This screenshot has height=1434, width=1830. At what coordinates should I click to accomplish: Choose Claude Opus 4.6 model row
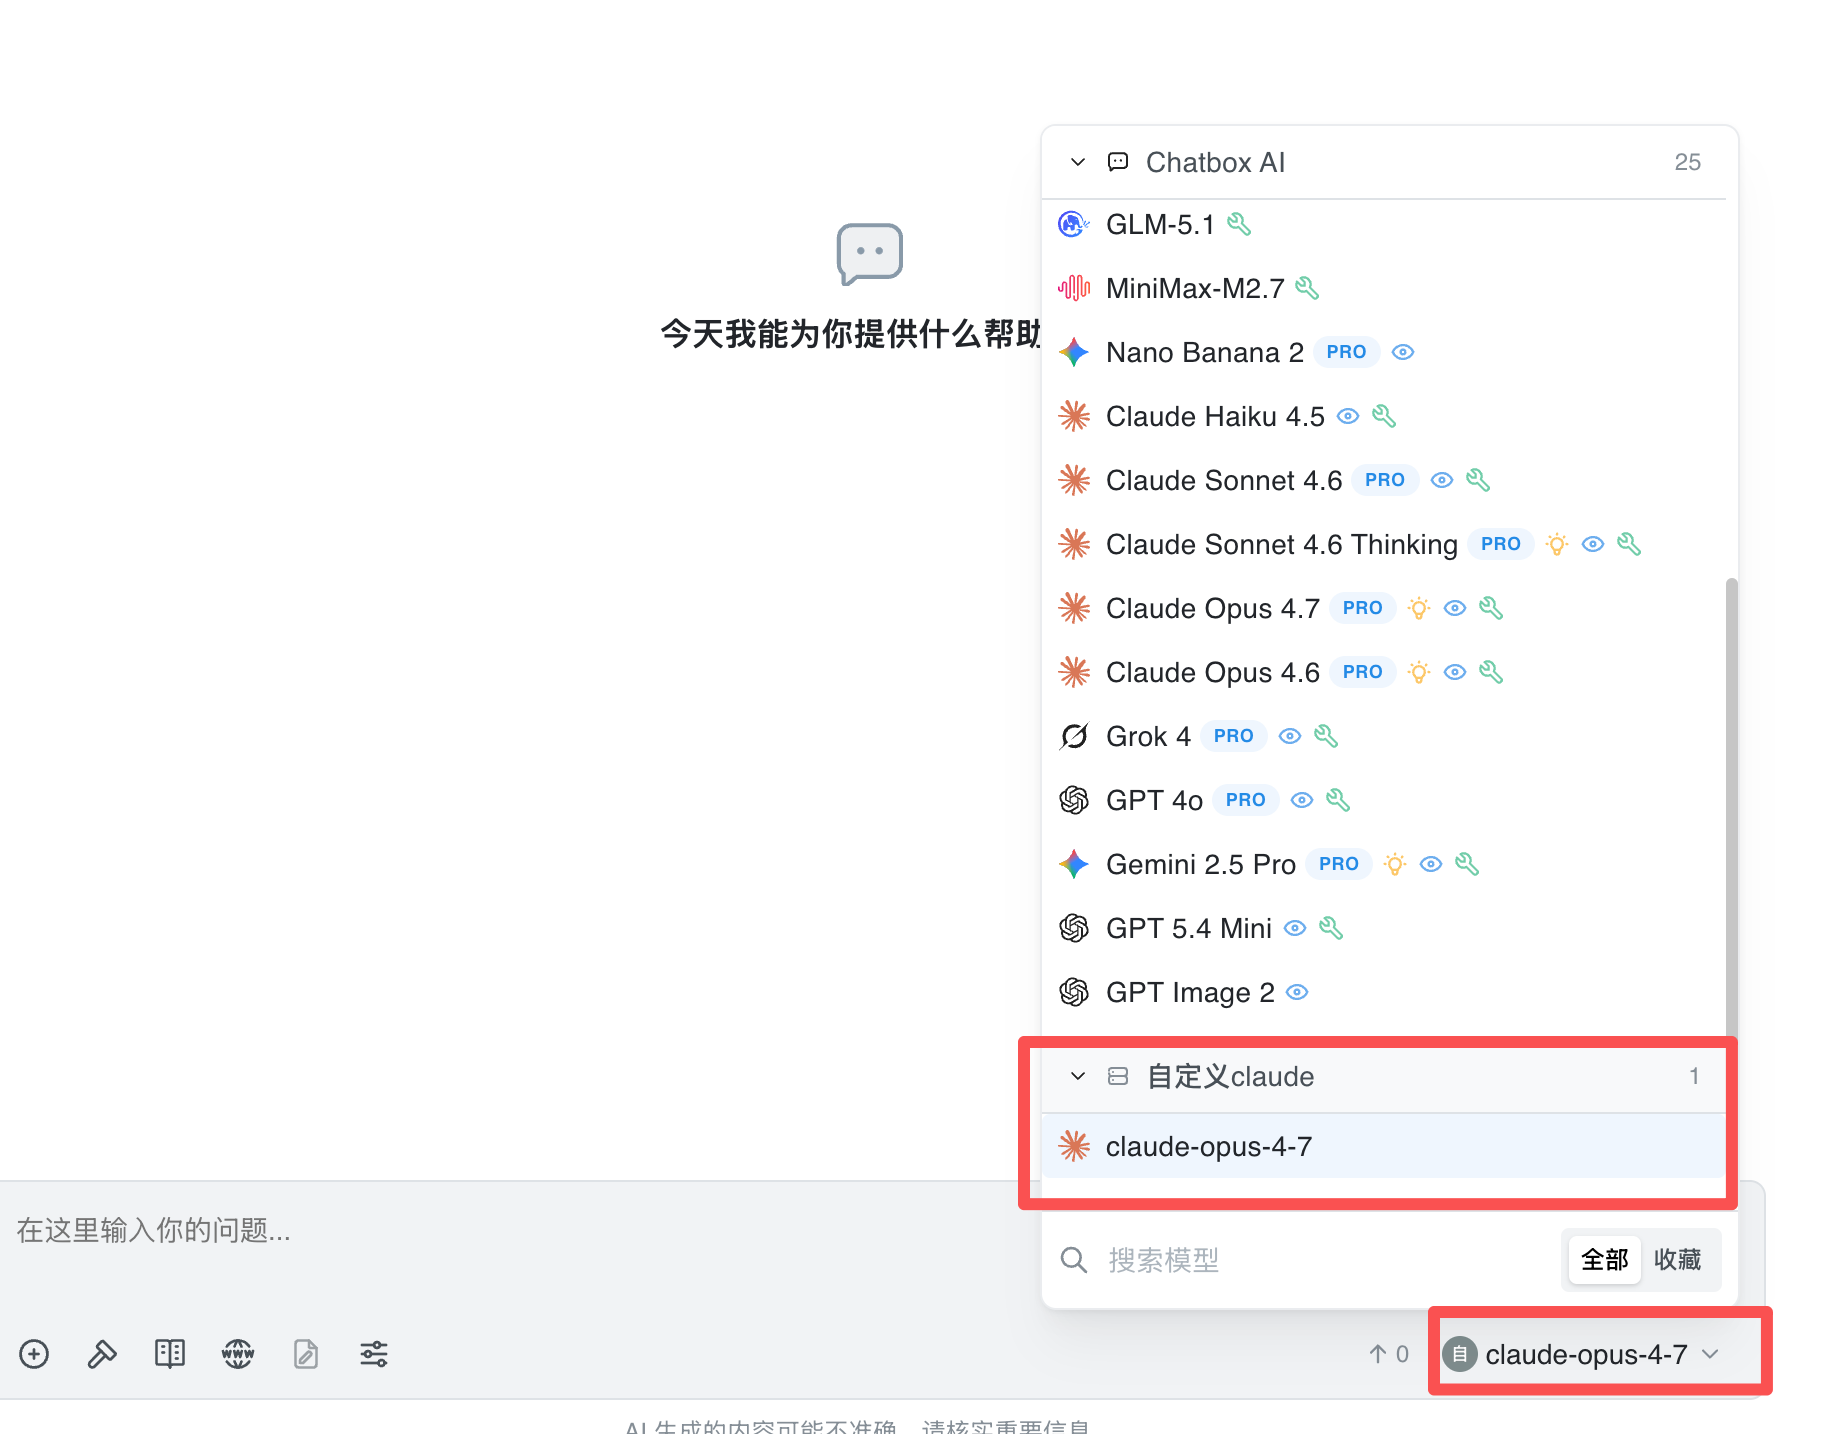1384,672
